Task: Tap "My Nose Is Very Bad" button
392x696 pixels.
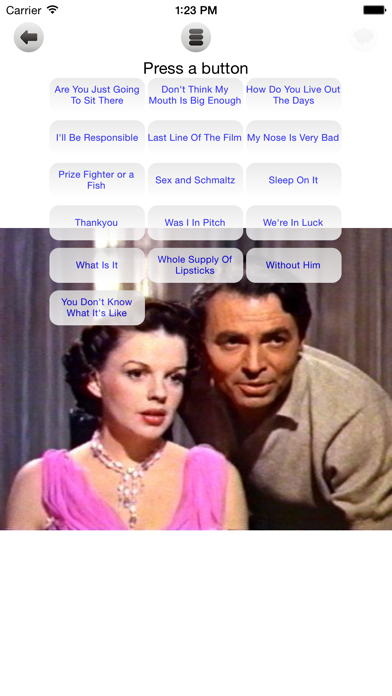Action: pyautogui.click(x=293, y=138)
